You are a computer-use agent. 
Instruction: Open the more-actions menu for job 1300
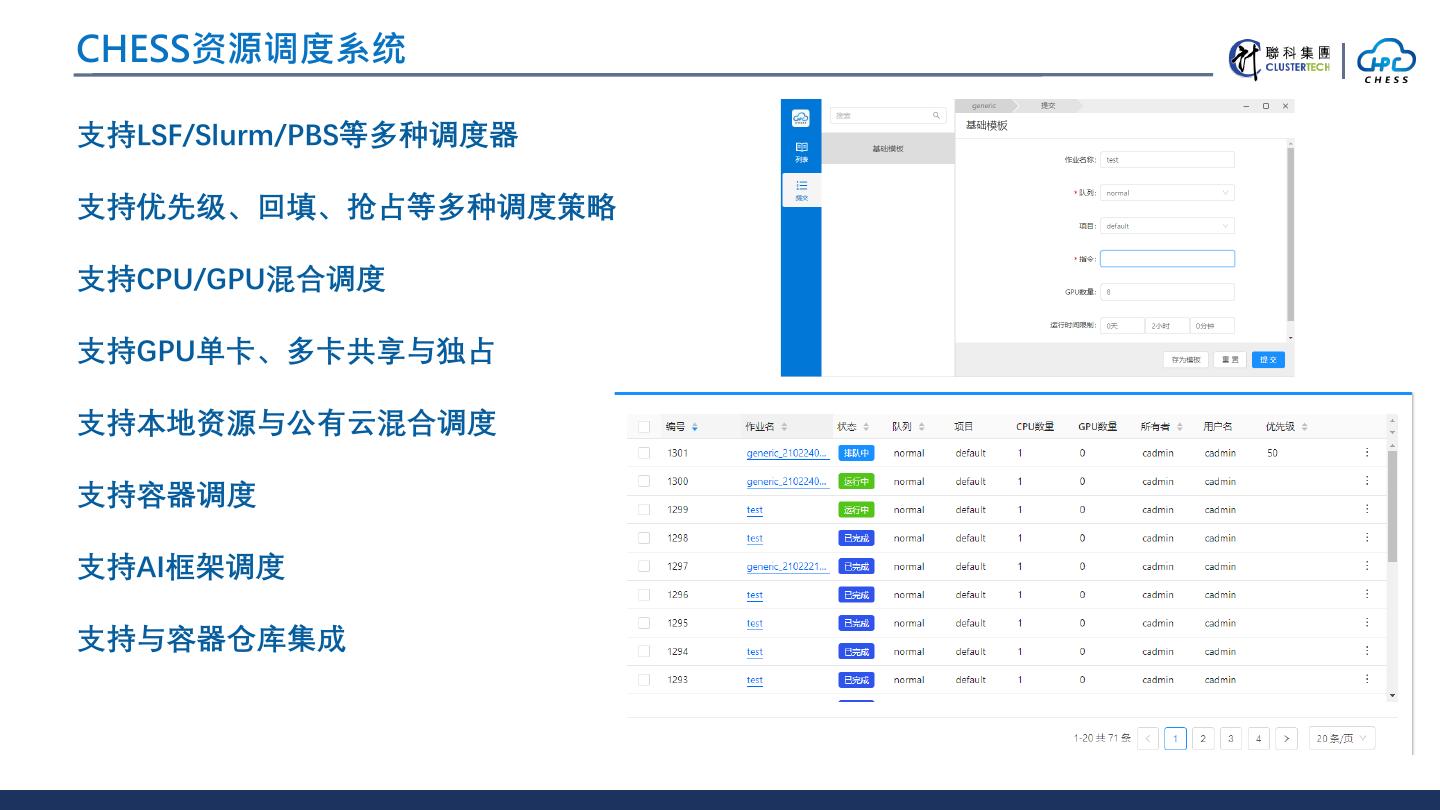(x=1367, y=481)
